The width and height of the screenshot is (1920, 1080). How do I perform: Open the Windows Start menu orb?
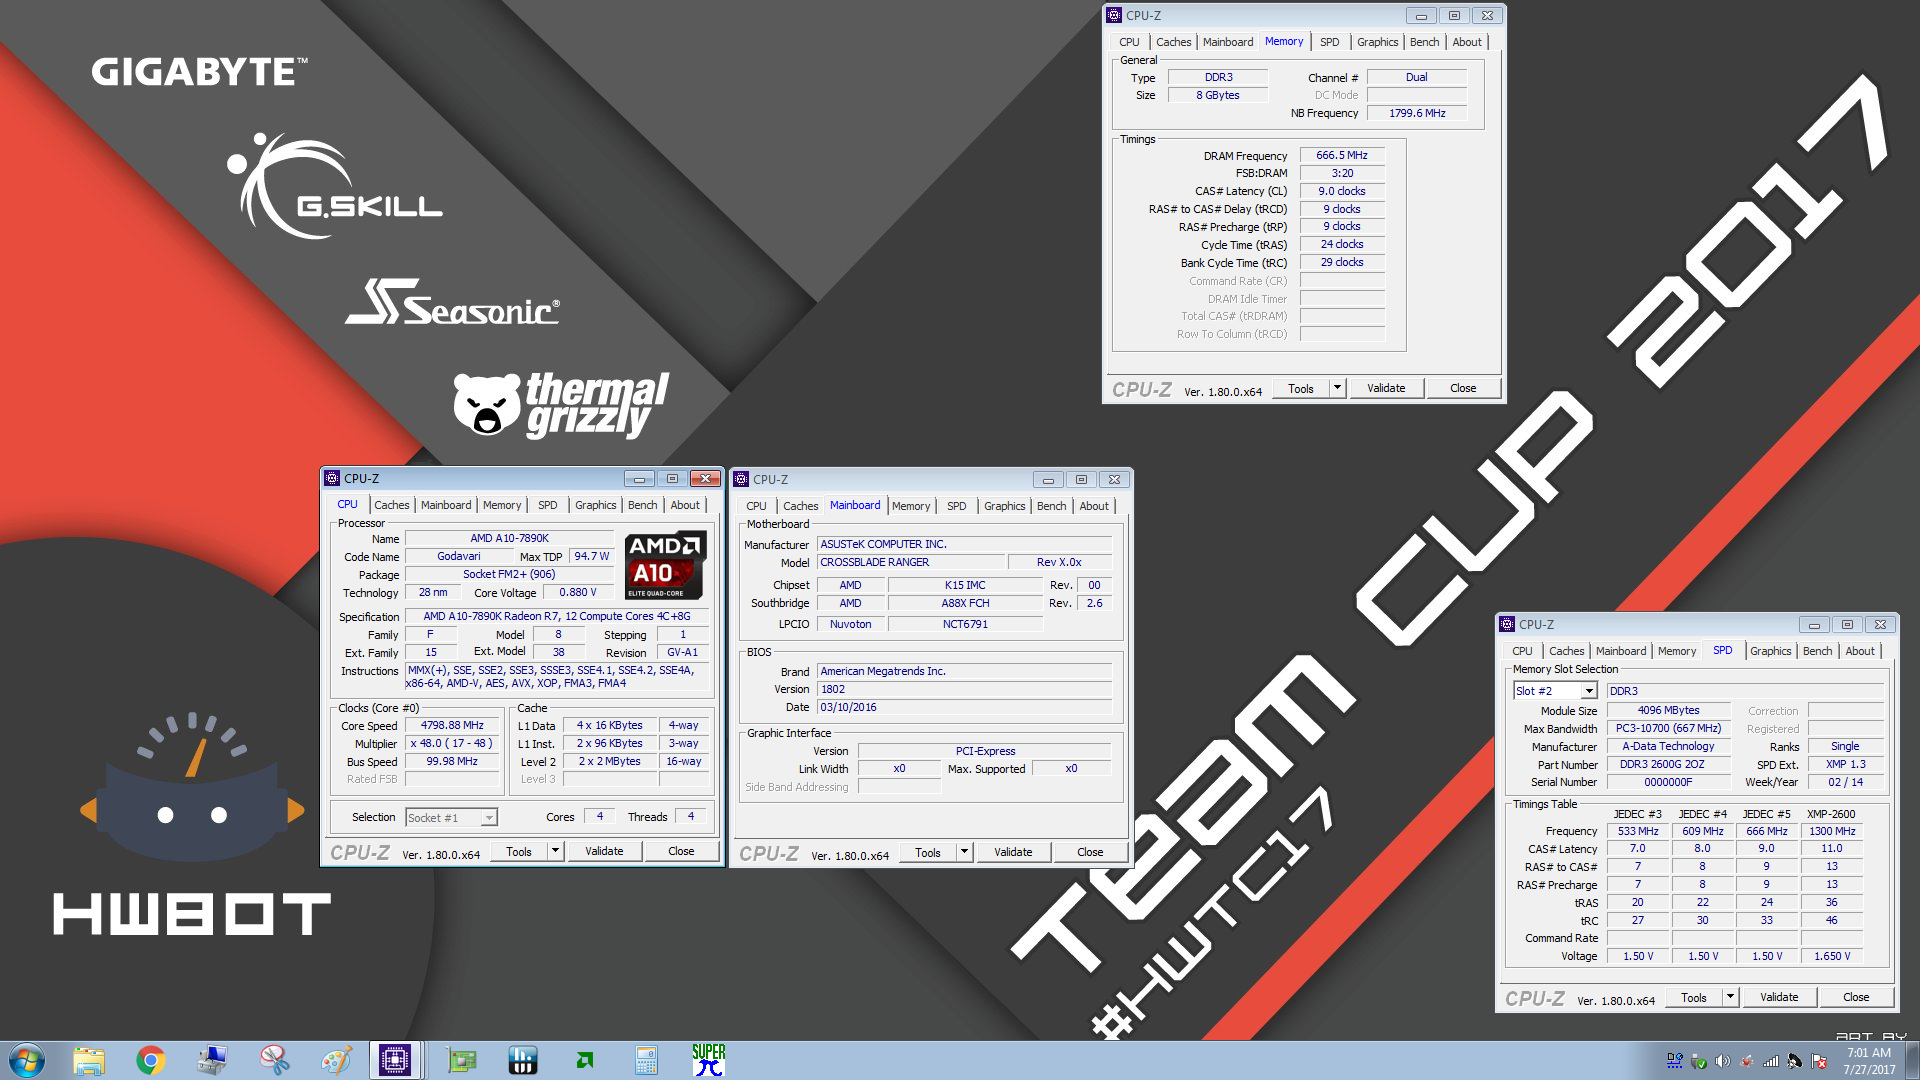pos(27,1060)
